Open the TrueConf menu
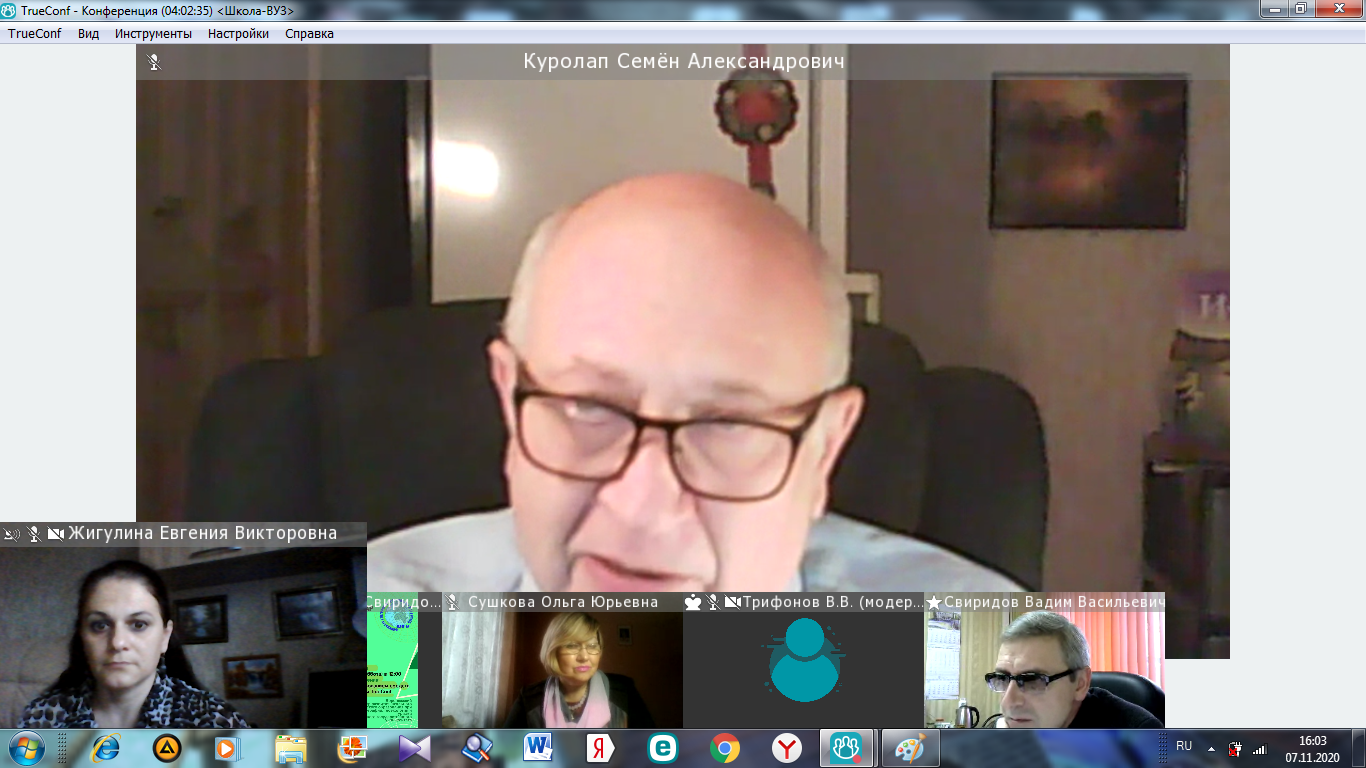The image size is (1366, 768). point(35,33)
